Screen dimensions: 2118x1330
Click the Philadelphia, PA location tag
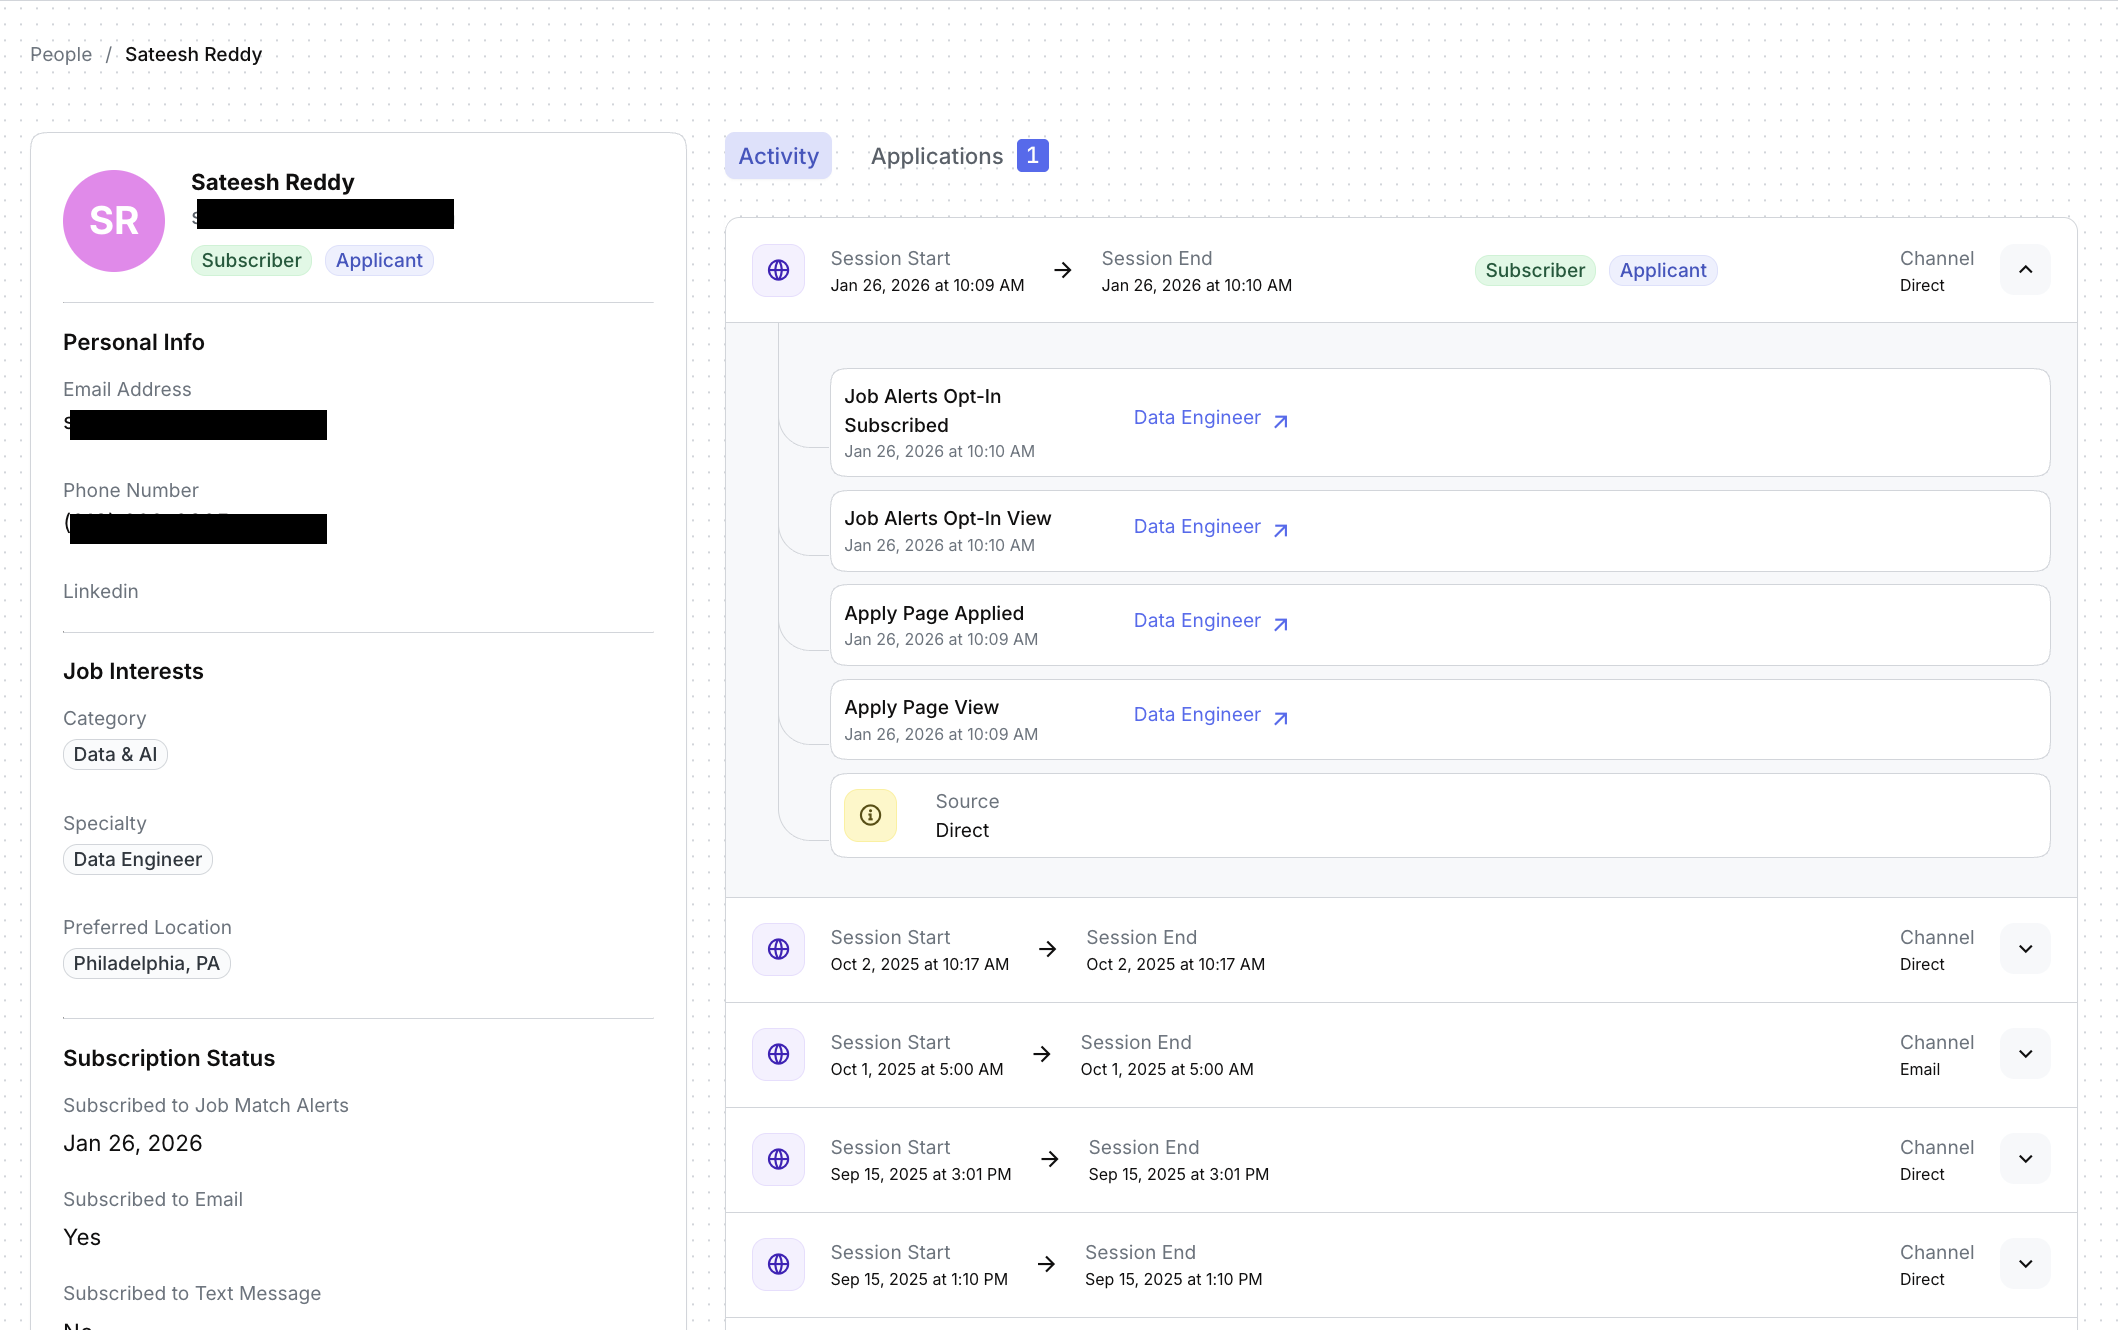[x=146, y=963]
